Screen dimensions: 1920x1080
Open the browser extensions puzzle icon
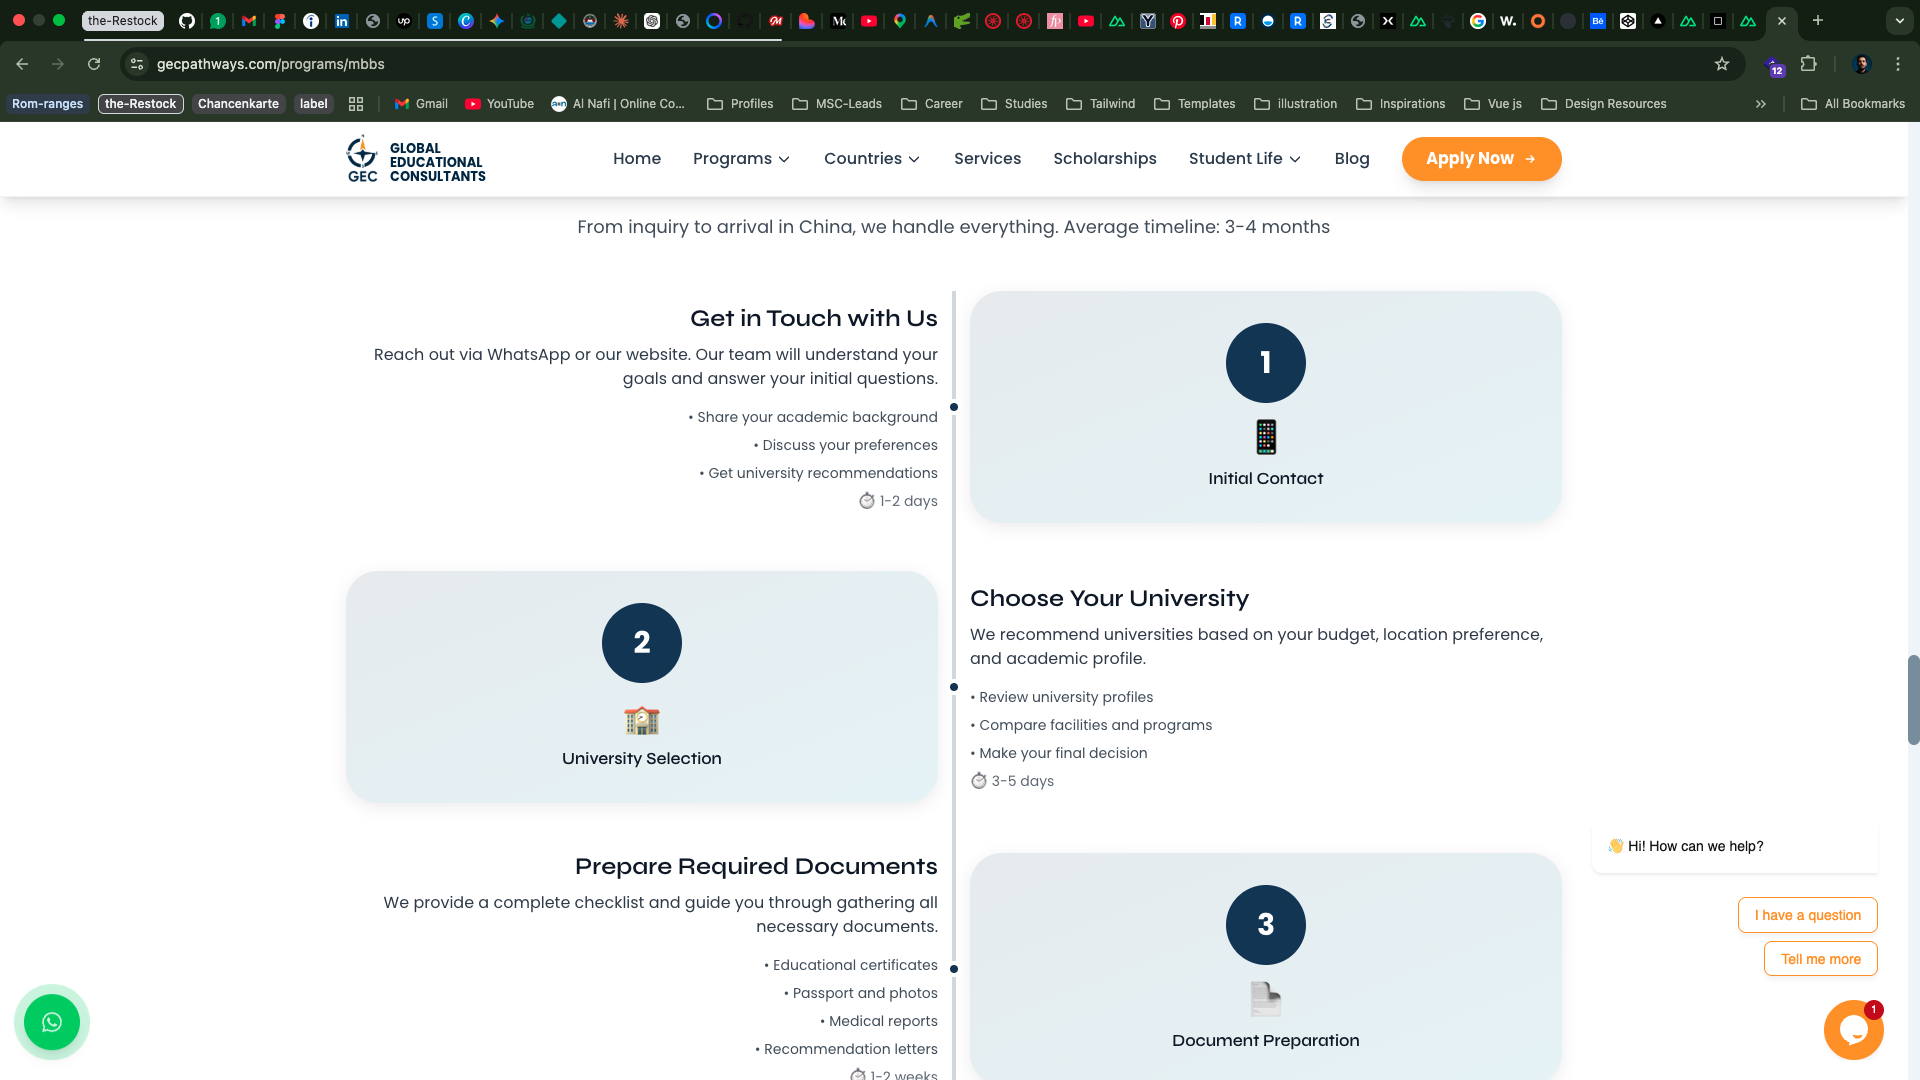click(1808, 64)
